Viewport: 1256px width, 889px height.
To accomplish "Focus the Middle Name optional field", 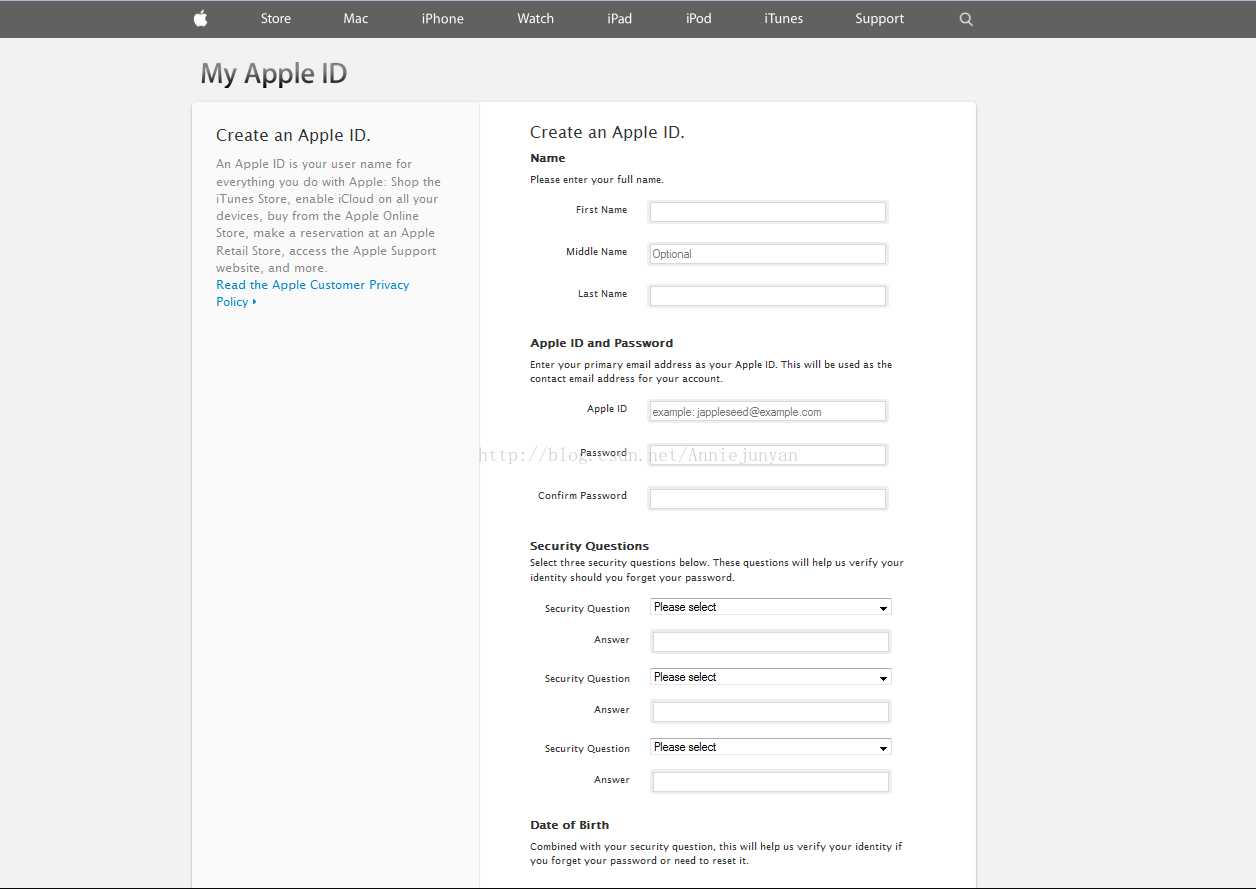I will (x=768, y=254).
